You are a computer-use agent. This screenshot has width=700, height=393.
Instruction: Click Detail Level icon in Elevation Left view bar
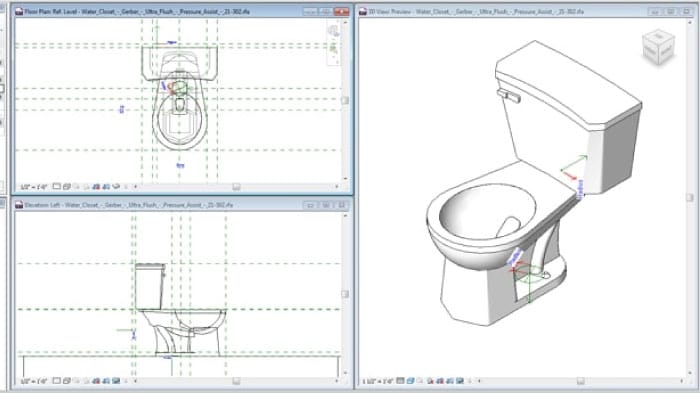tap(57, 380)
